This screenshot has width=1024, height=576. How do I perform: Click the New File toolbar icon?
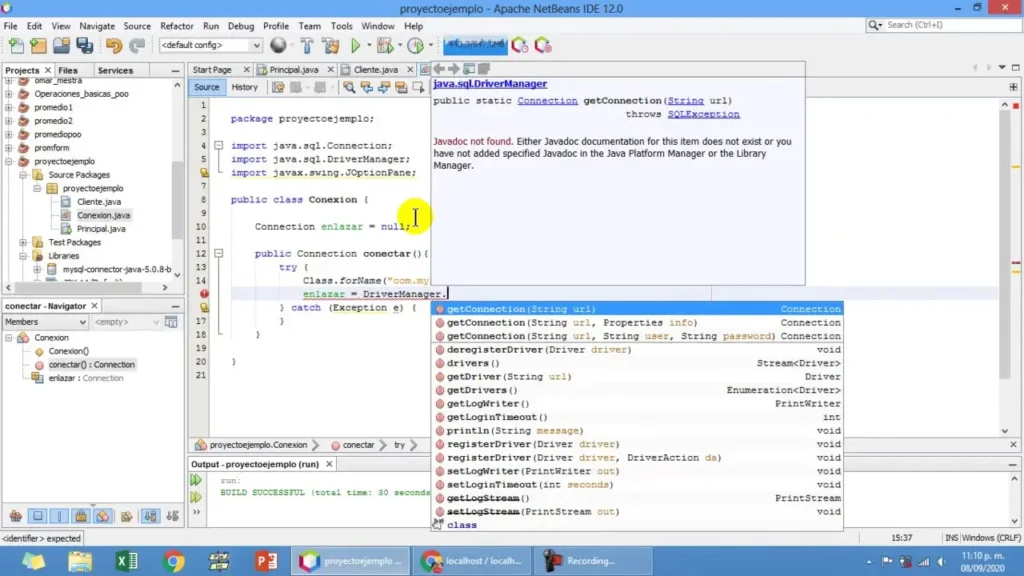coord(16,45)
